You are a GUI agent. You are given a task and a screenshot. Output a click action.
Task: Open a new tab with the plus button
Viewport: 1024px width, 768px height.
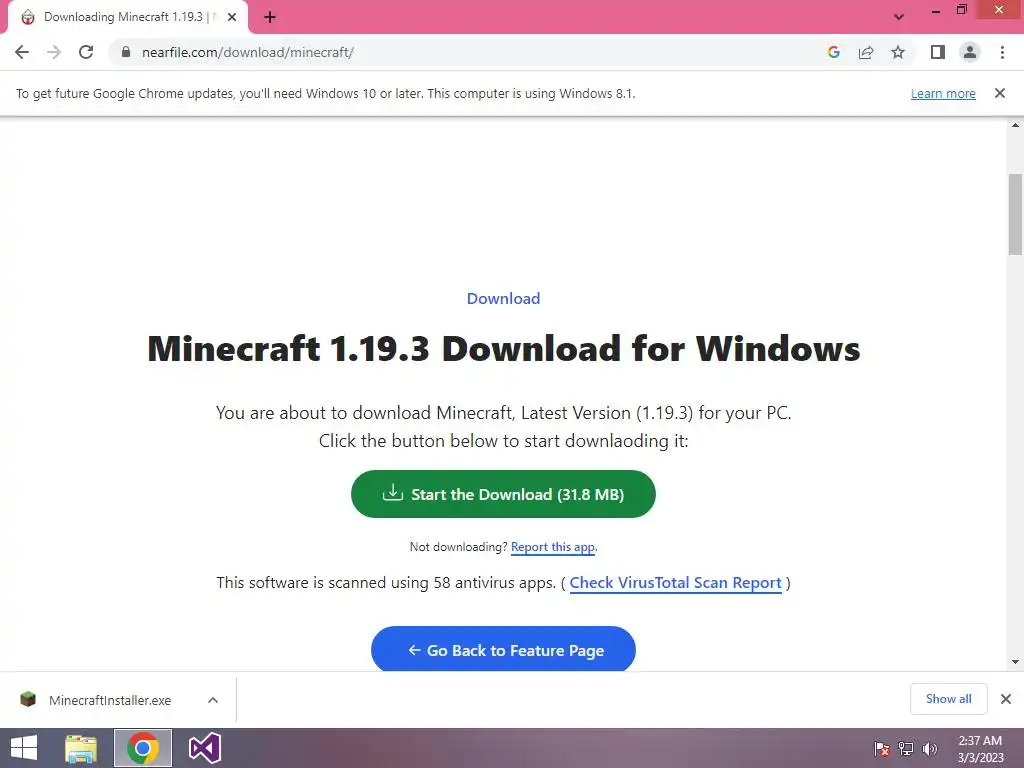click(x=270, y=17)
